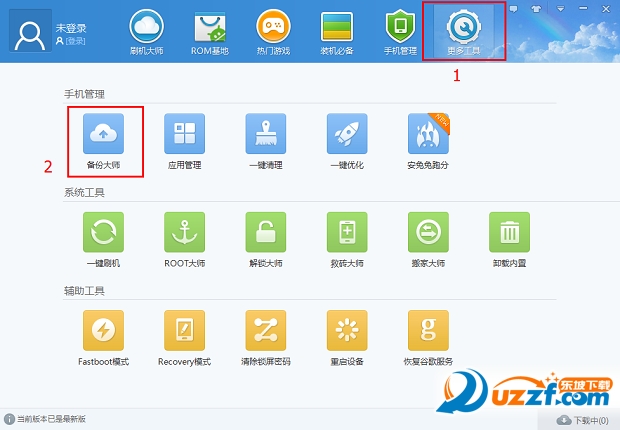The height and width of the screenshot is (430, 620).
Task: Click 恢复谷歌服务 Google services icon
Action: tap(428, 330)
